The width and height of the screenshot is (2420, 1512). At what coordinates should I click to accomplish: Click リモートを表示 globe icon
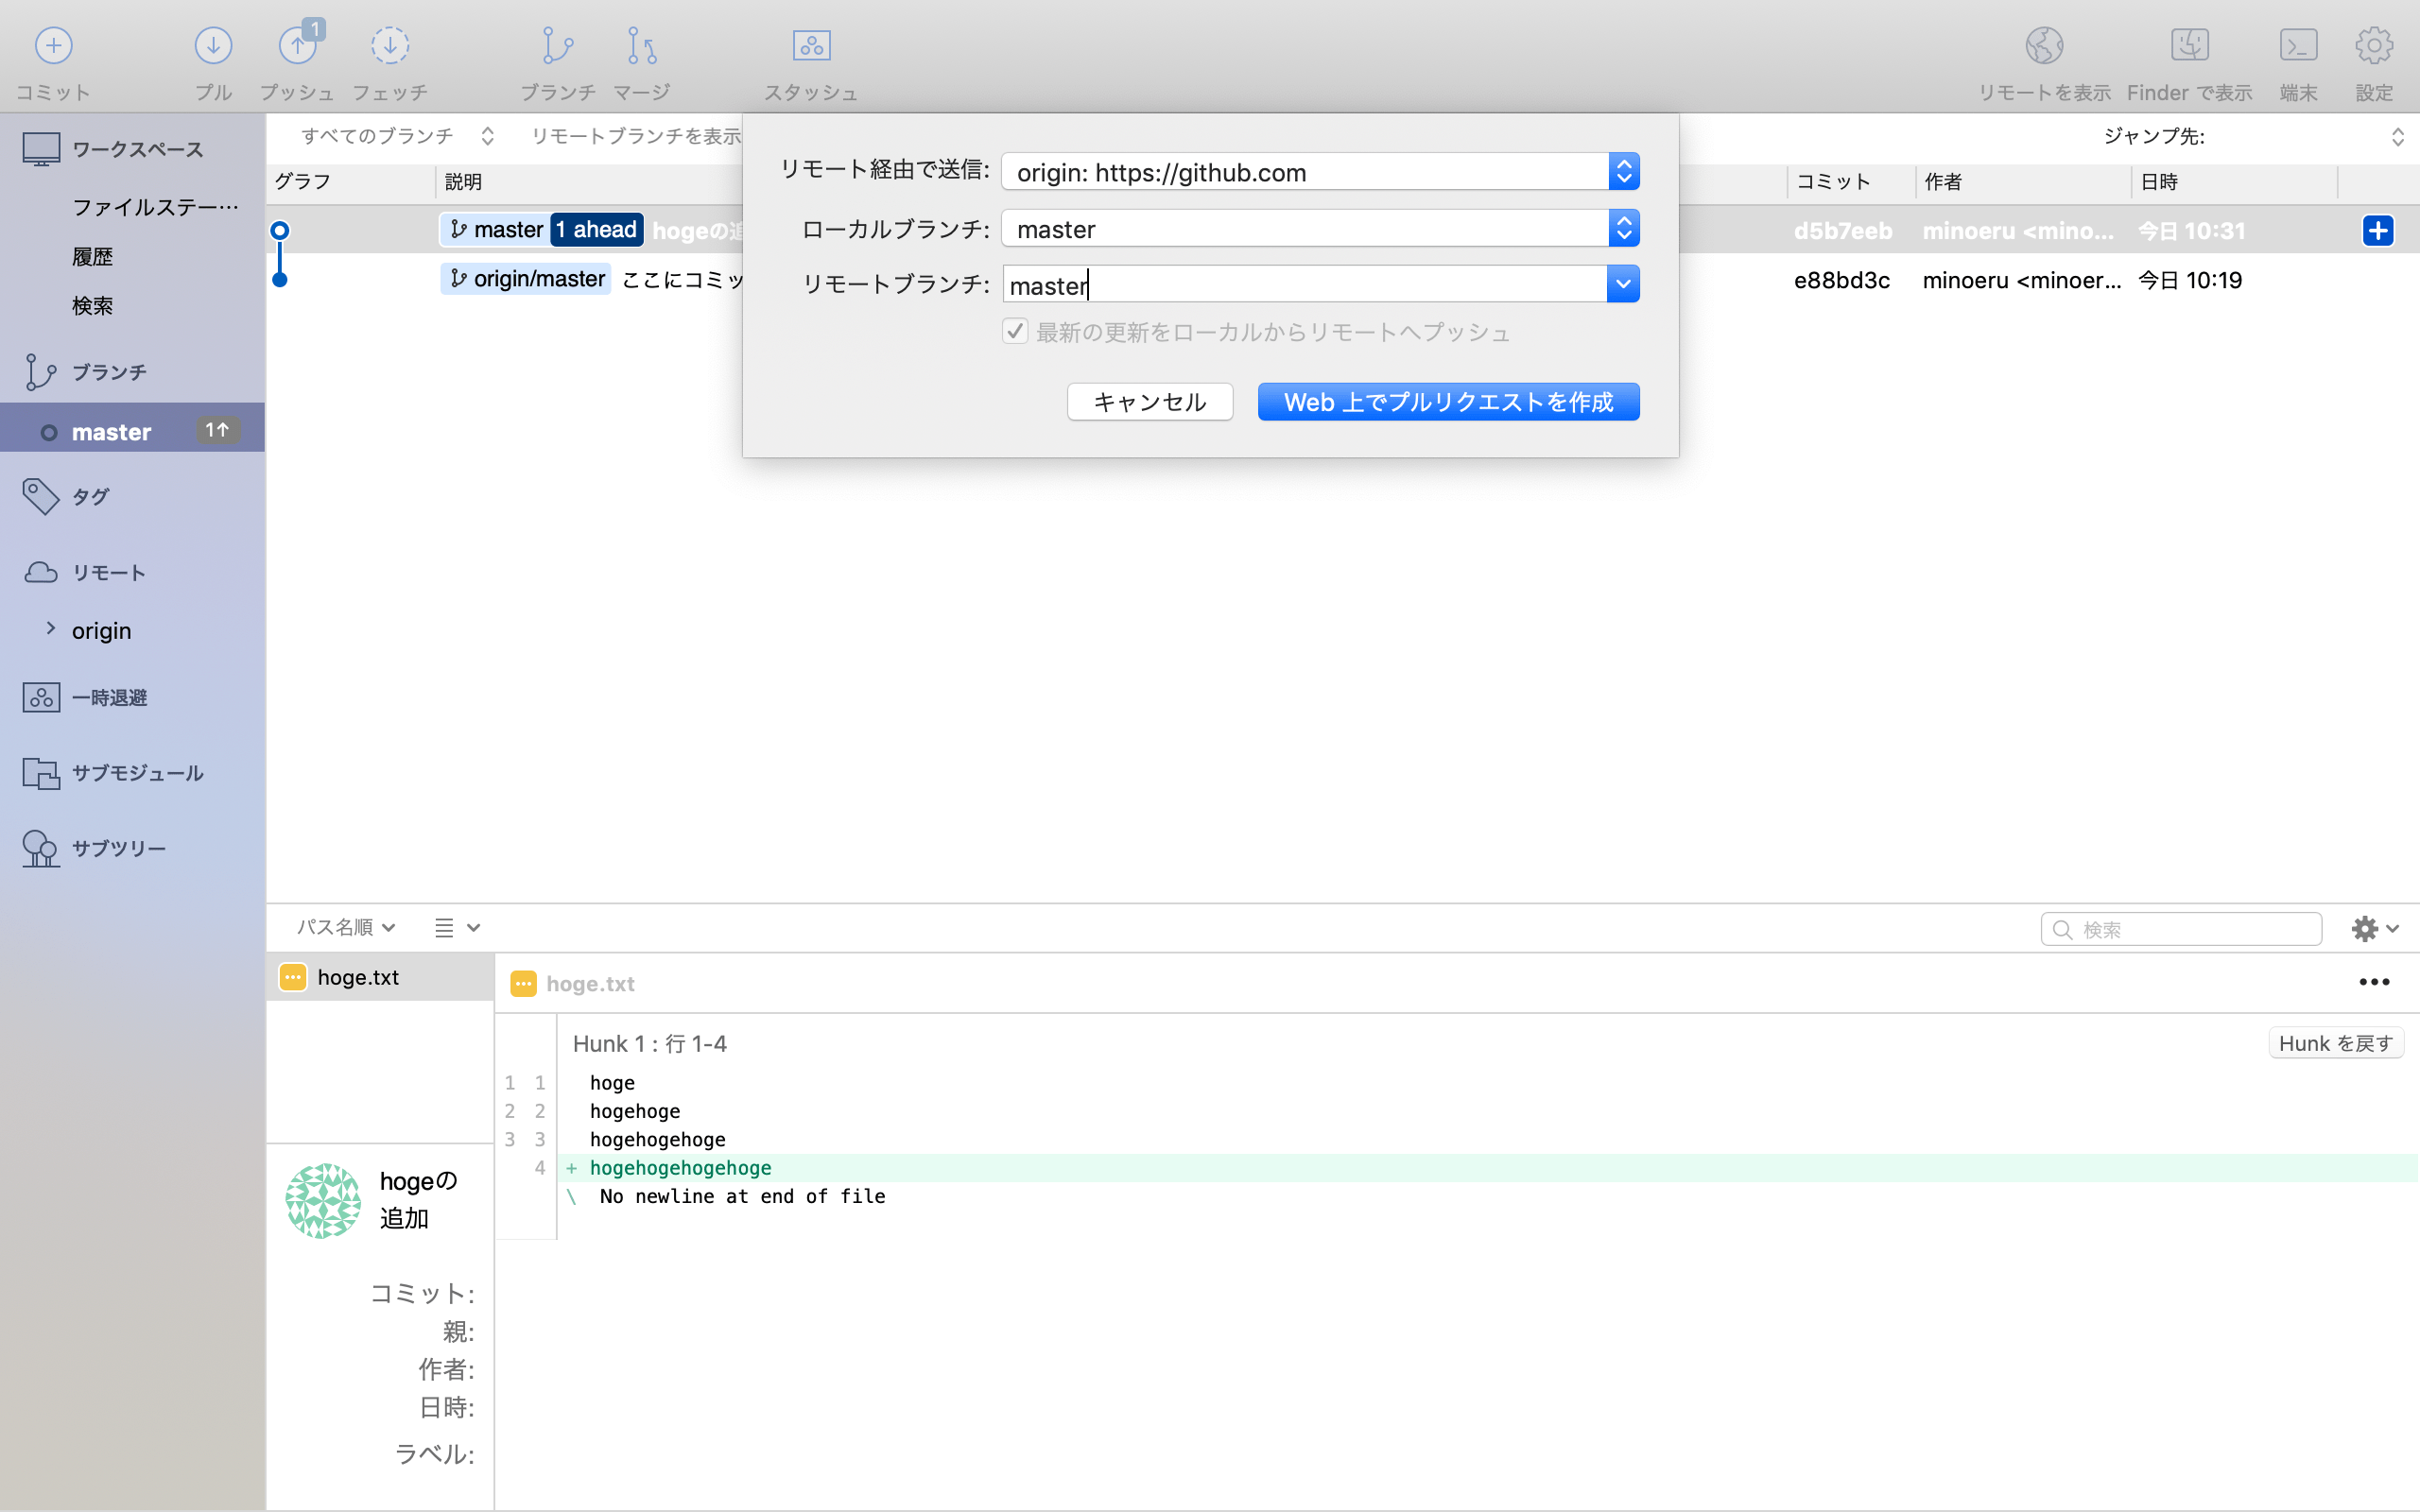[x=2045, y=46]
